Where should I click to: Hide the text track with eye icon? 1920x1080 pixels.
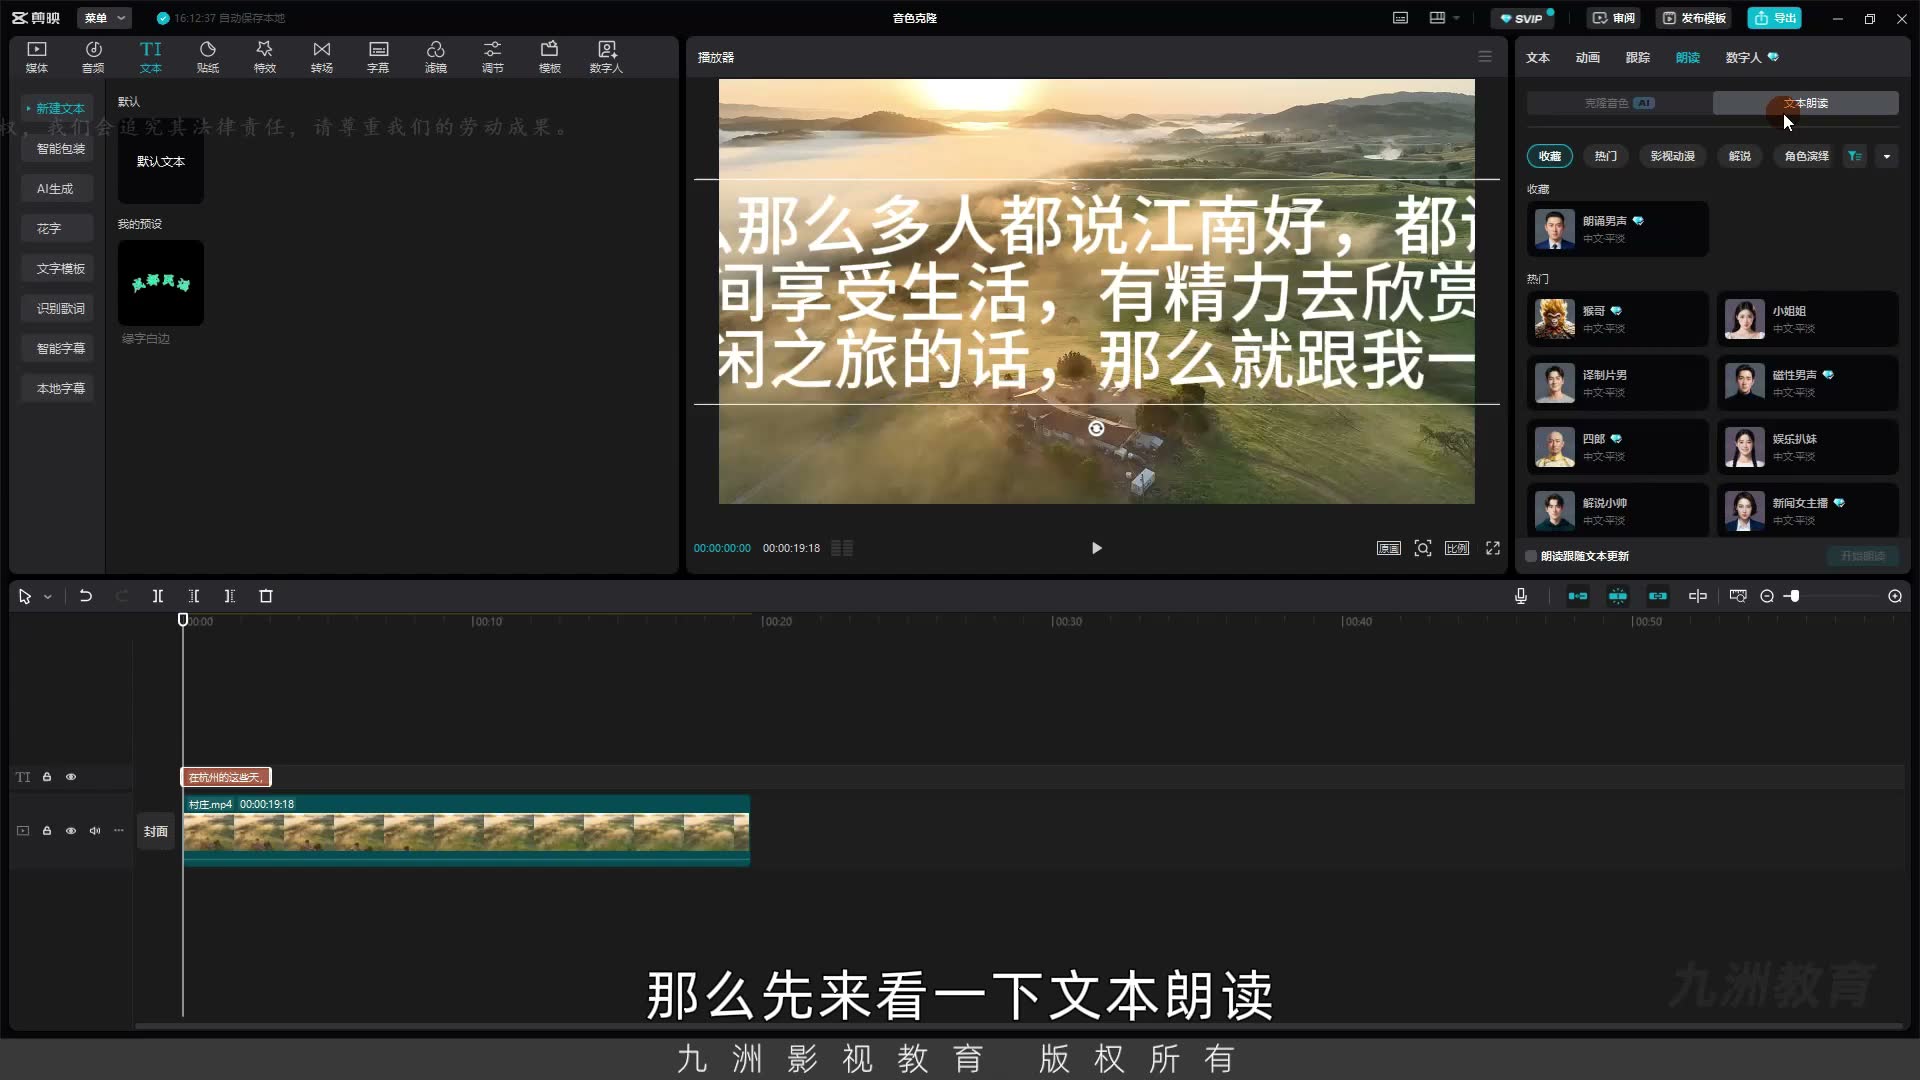click(x=71, y=777)
